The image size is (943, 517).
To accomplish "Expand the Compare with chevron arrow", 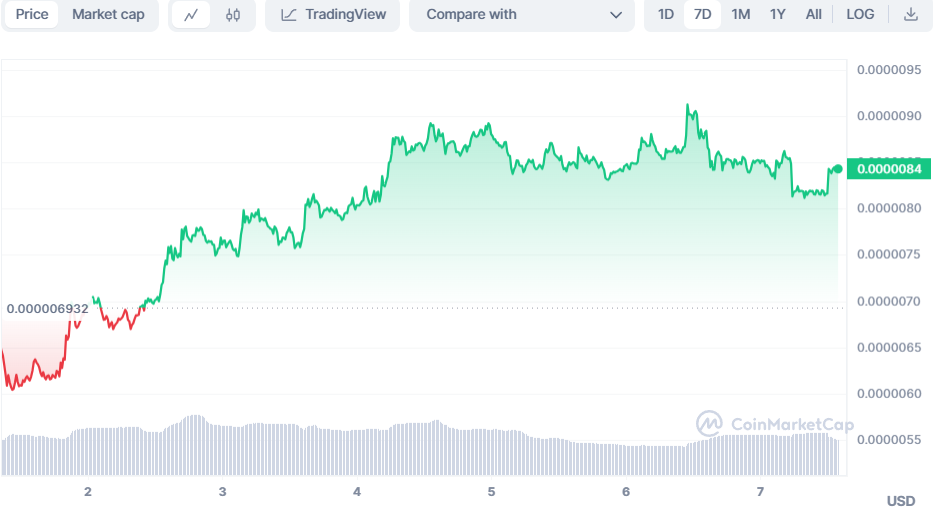I will 615,15.
